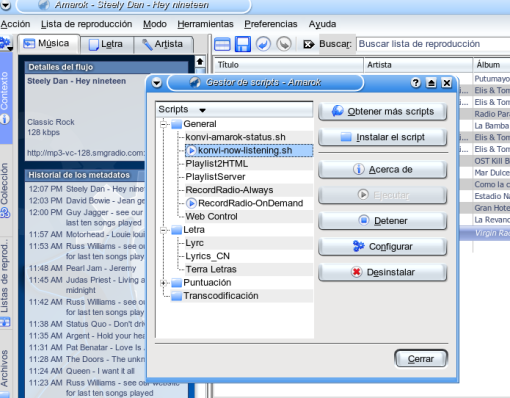Select konvi-amarok-status.sh script
Viewport: 510px width, 398px height.
pyautogui.click(x=235, y=137)
